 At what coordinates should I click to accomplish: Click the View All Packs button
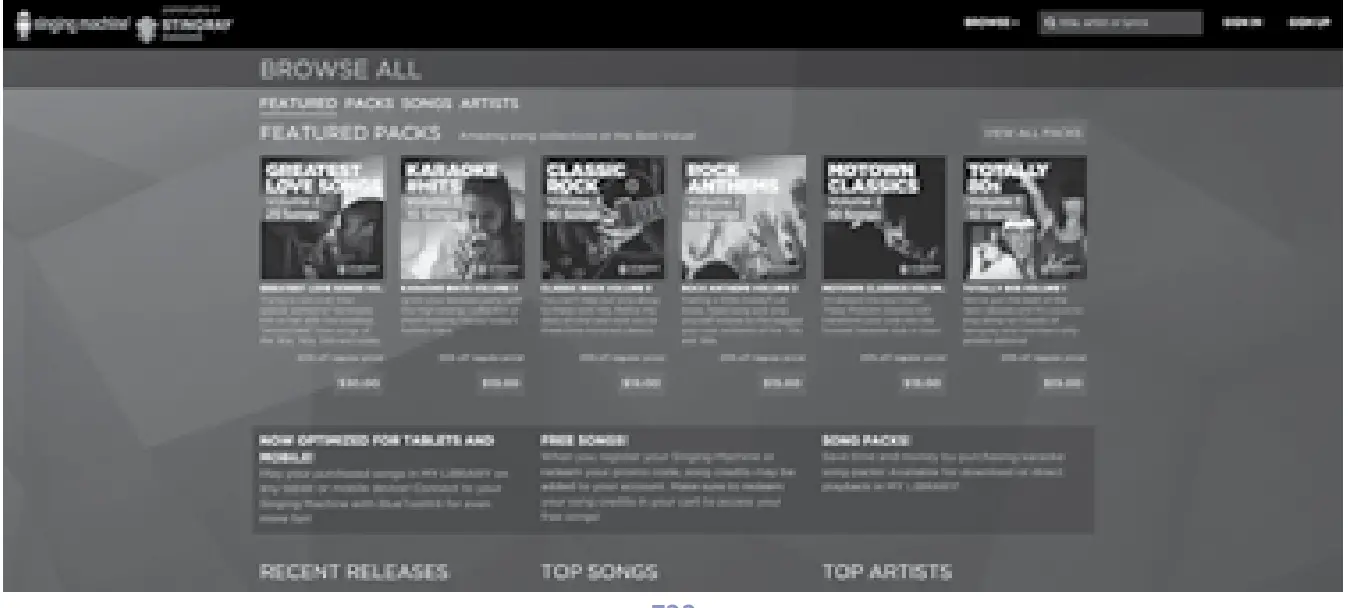pyautogui.click(x=1033, y=133)
